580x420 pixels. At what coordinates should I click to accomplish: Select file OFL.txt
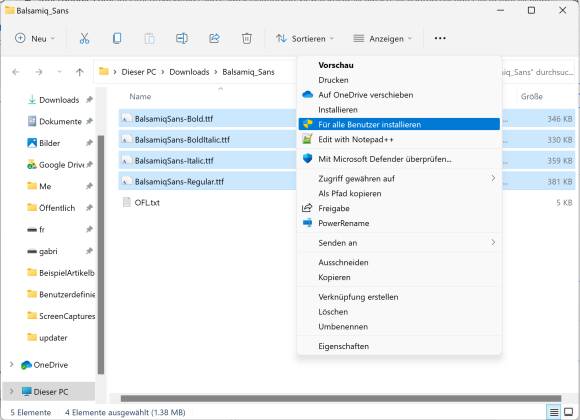pyautogui.click(x=147, y=203)
